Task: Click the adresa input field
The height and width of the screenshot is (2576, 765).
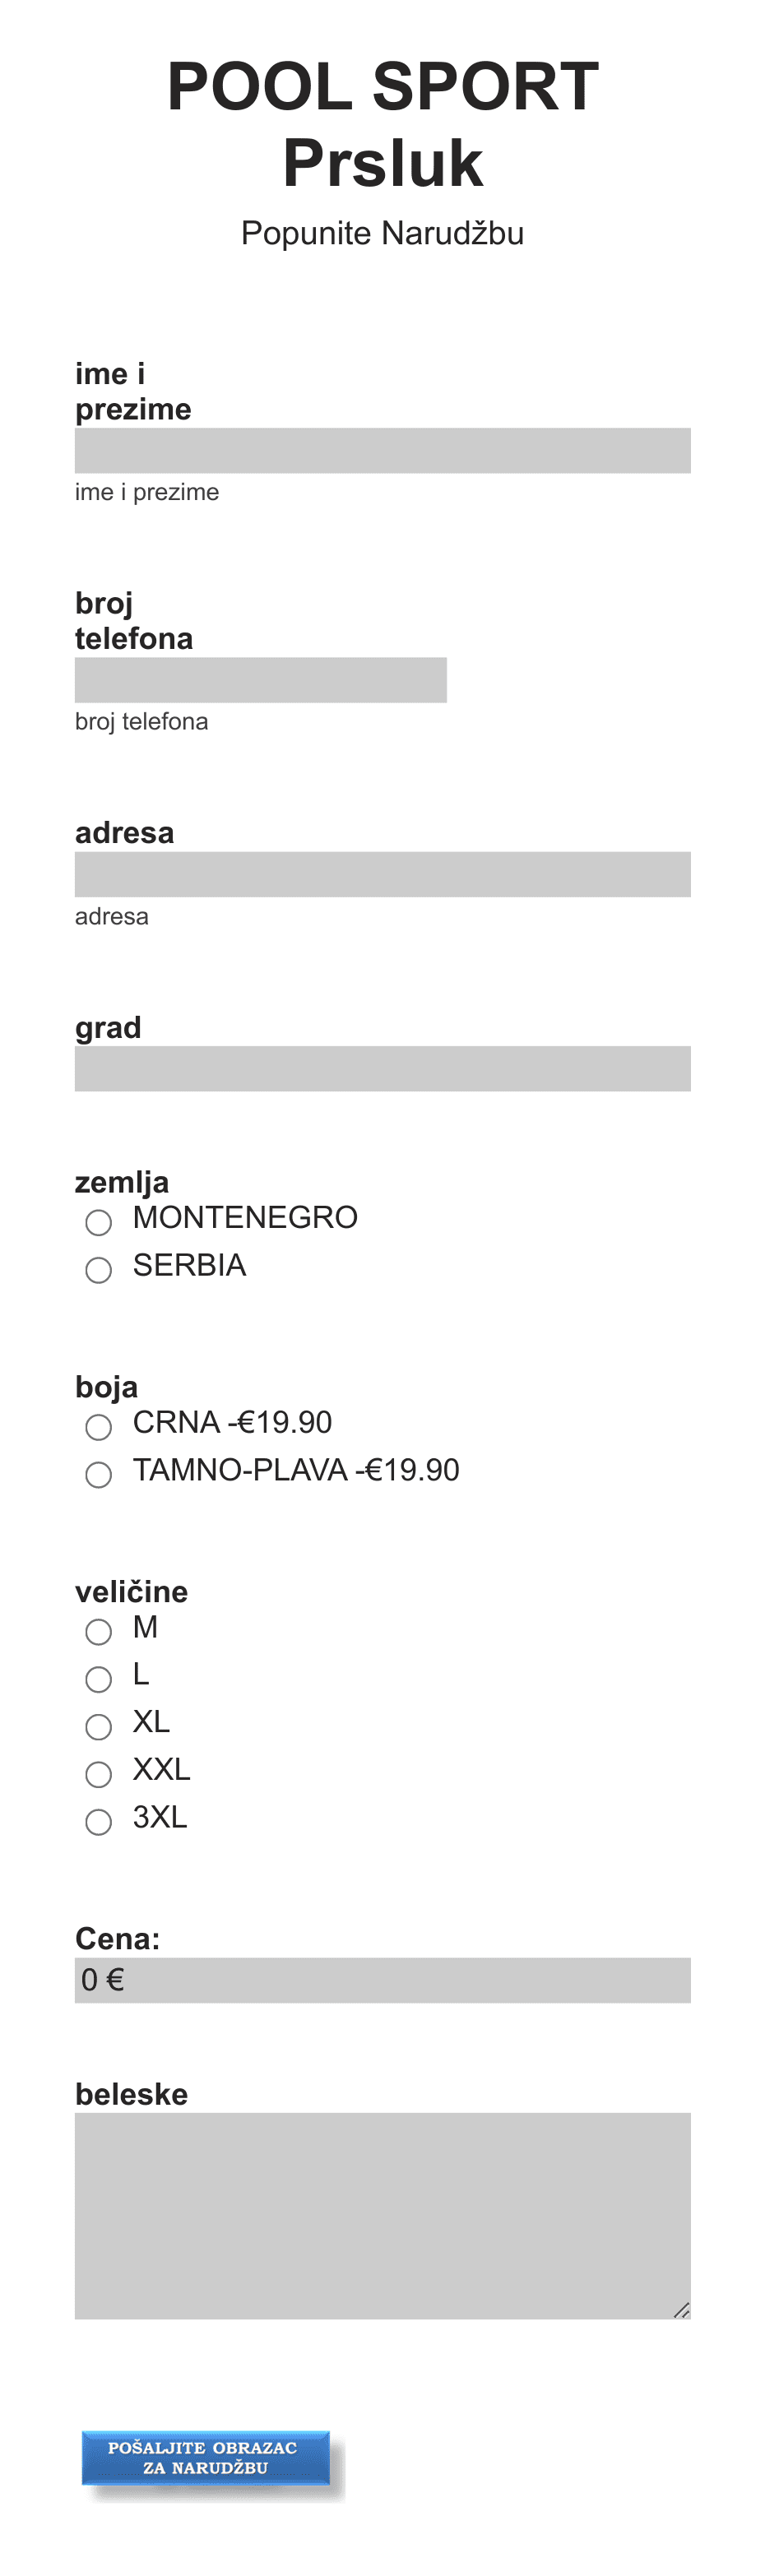Action: [382, 874]
